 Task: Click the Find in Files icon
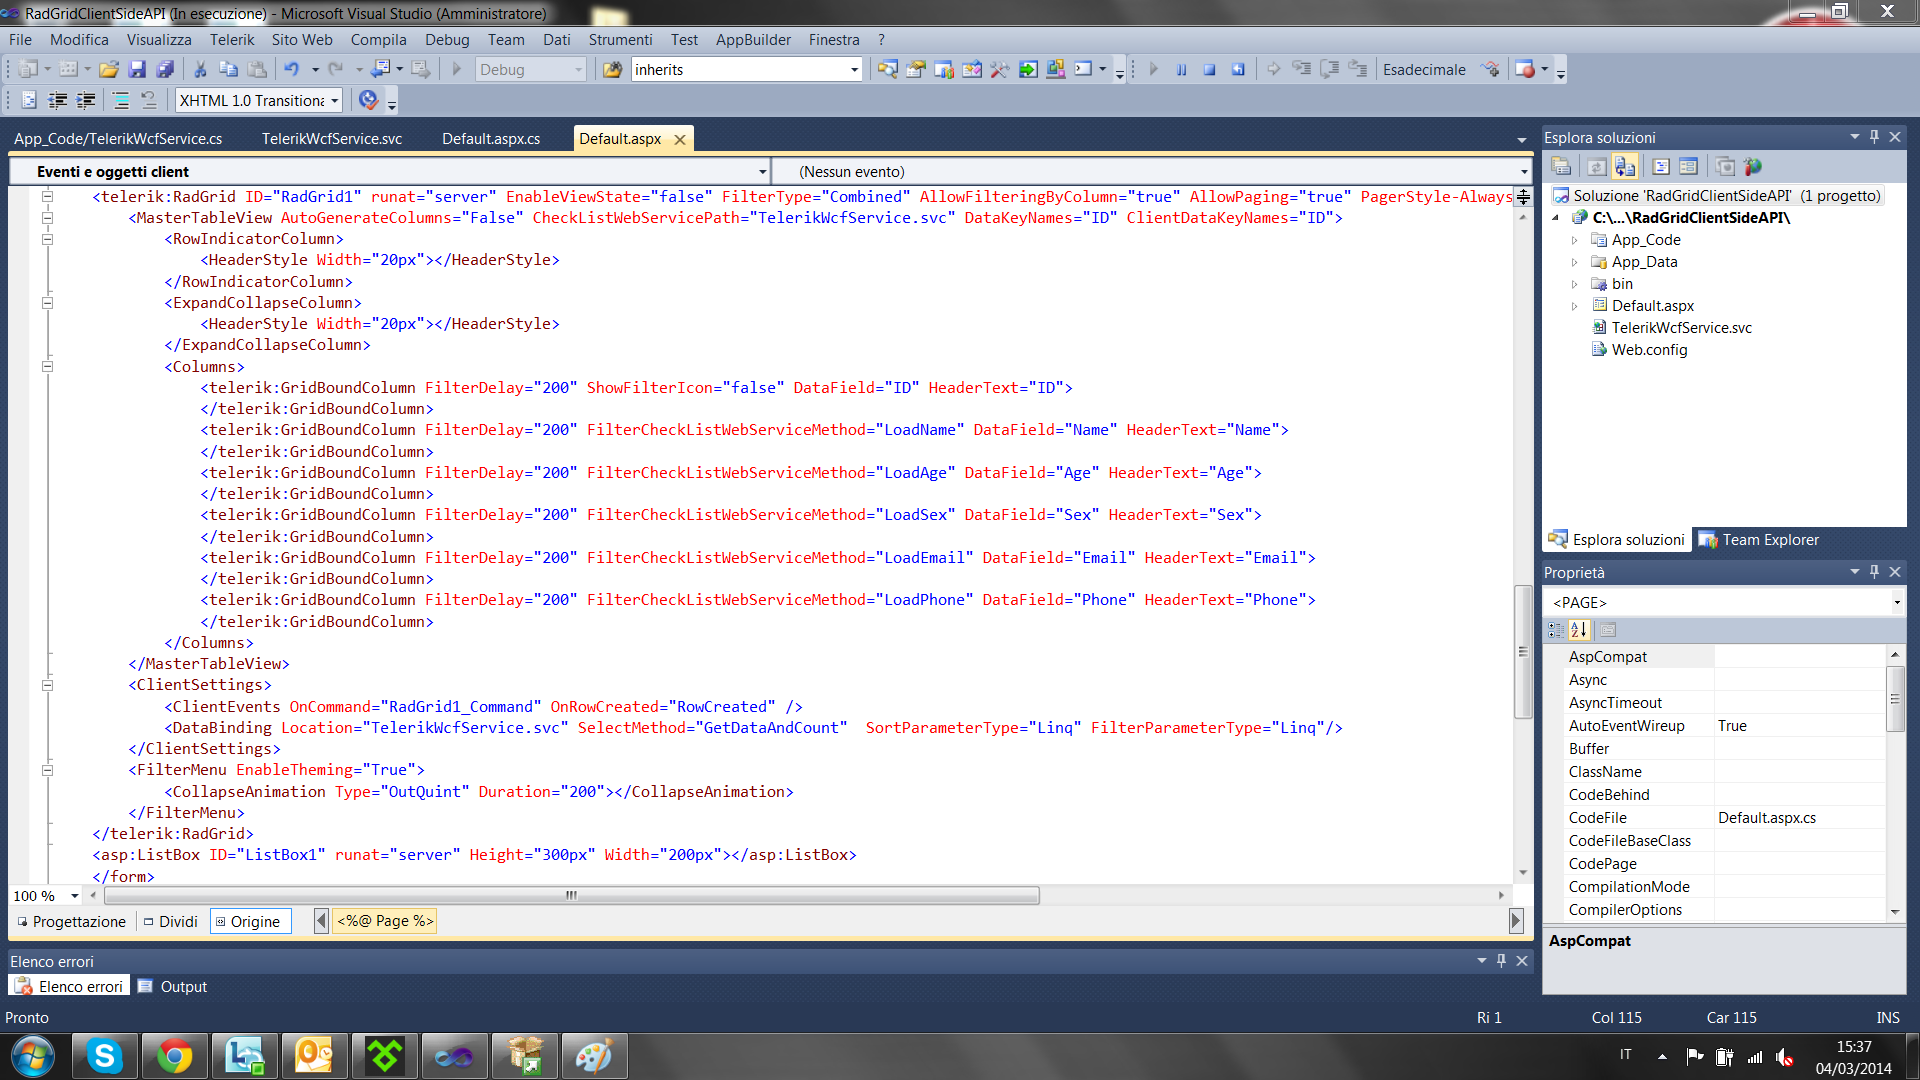pos(612,69)
